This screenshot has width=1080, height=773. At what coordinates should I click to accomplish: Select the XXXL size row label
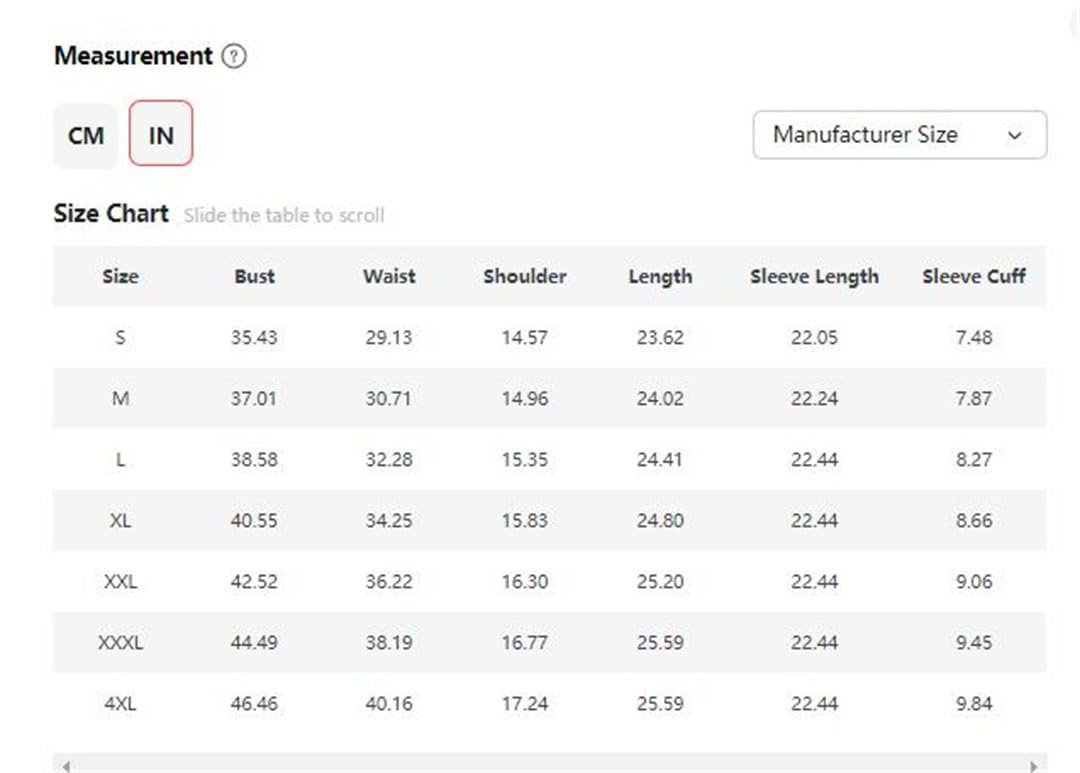[121, 642]
